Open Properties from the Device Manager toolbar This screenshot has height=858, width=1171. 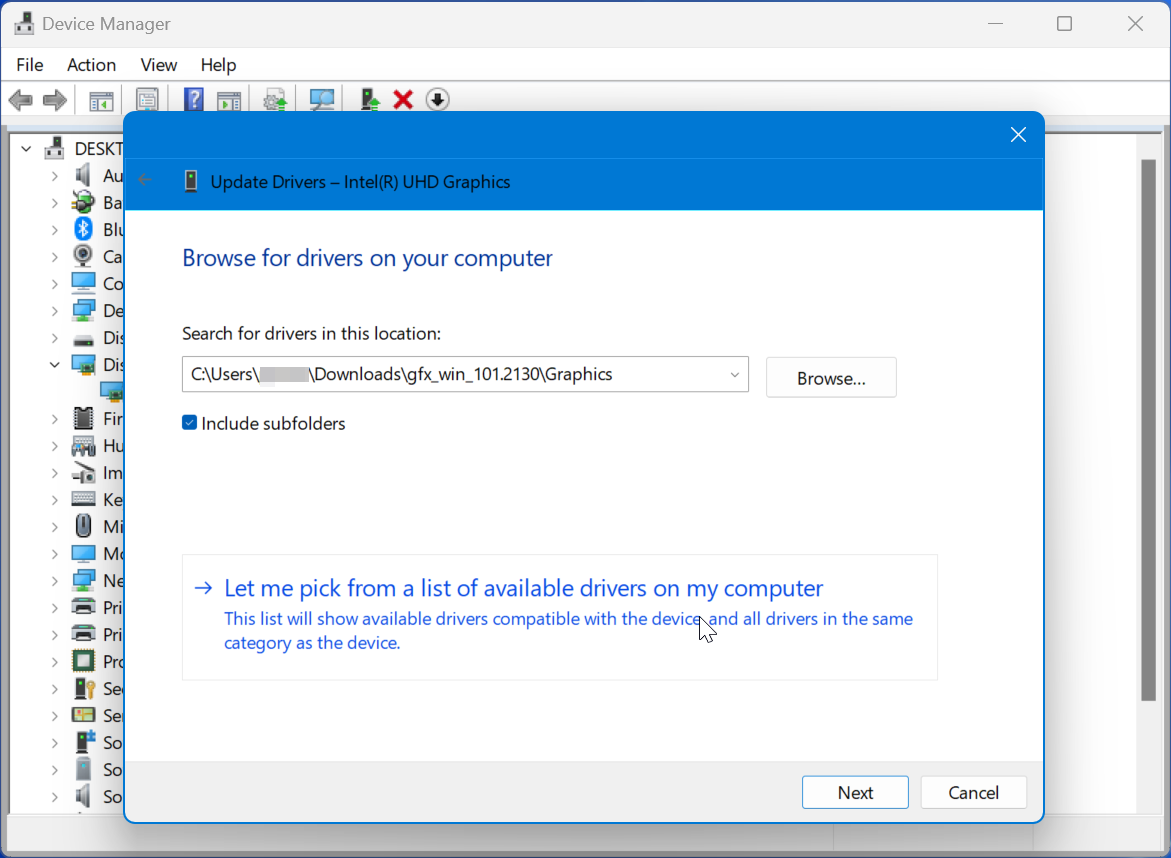point(147,99)
